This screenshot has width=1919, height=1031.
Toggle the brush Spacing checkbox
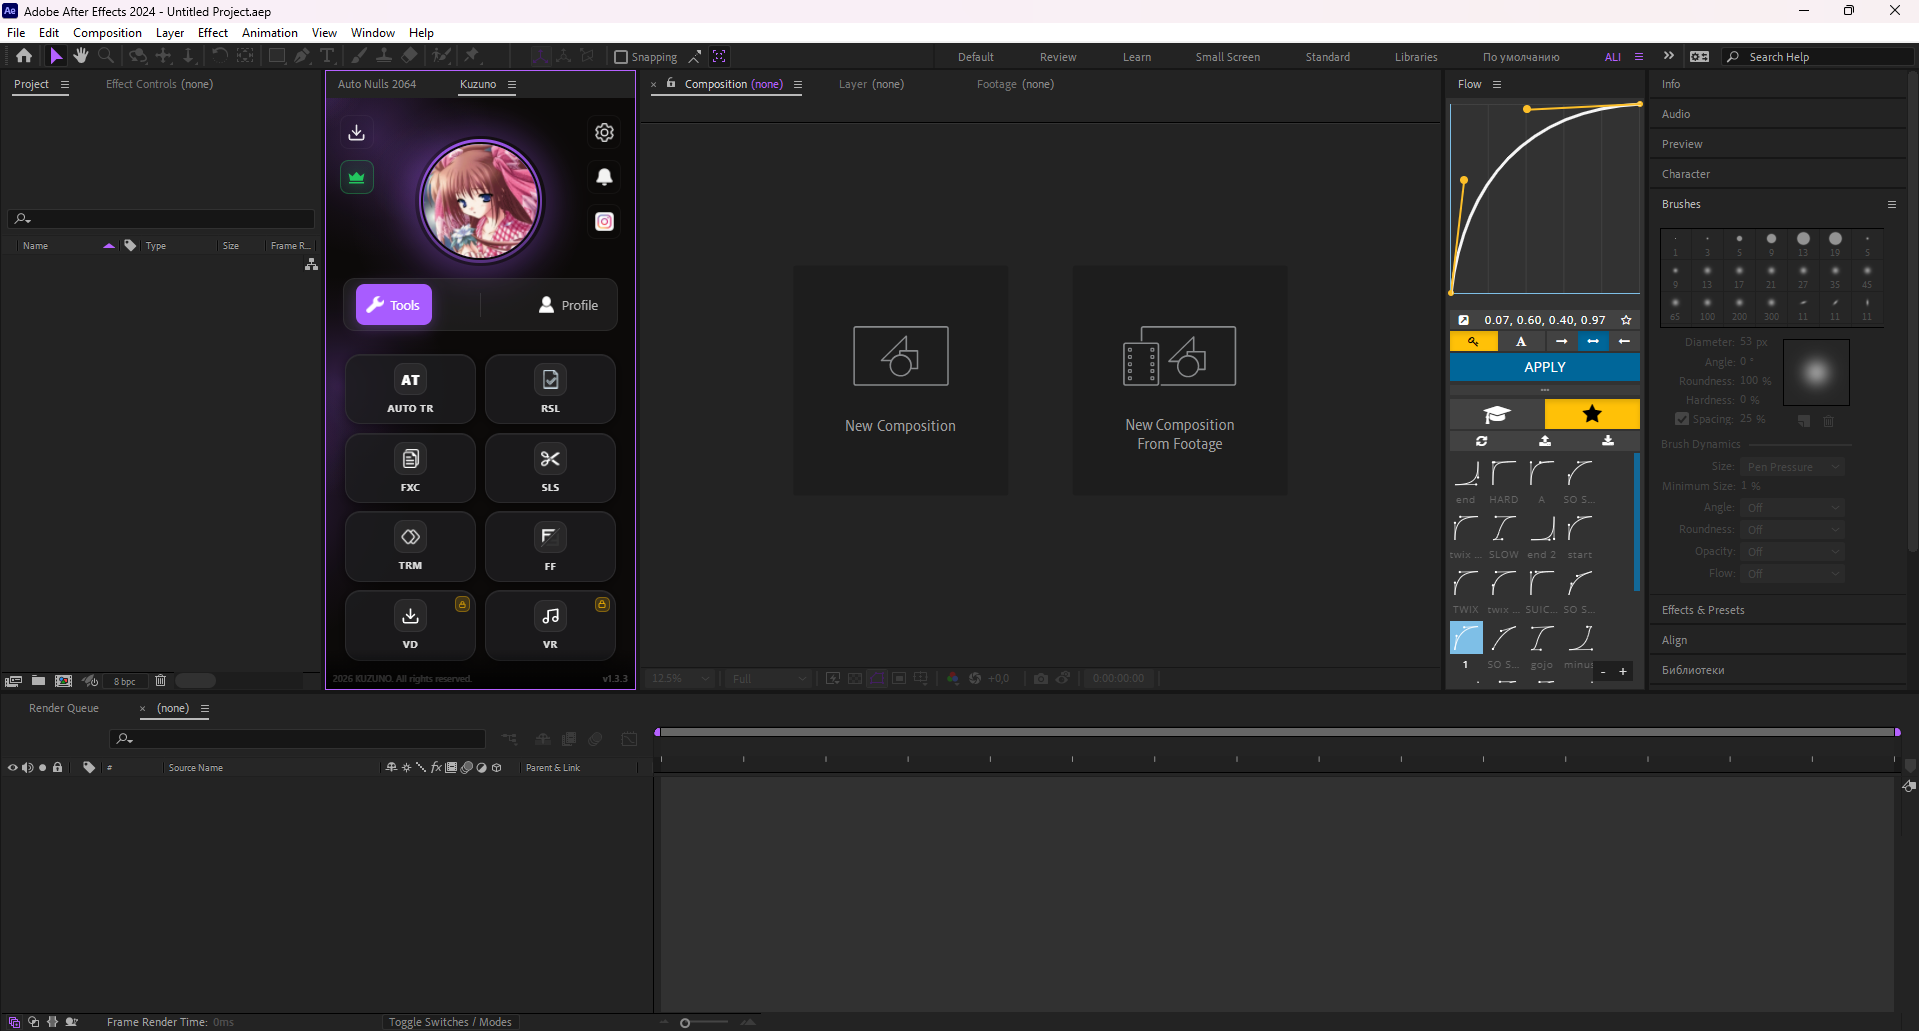(1682, 419)
